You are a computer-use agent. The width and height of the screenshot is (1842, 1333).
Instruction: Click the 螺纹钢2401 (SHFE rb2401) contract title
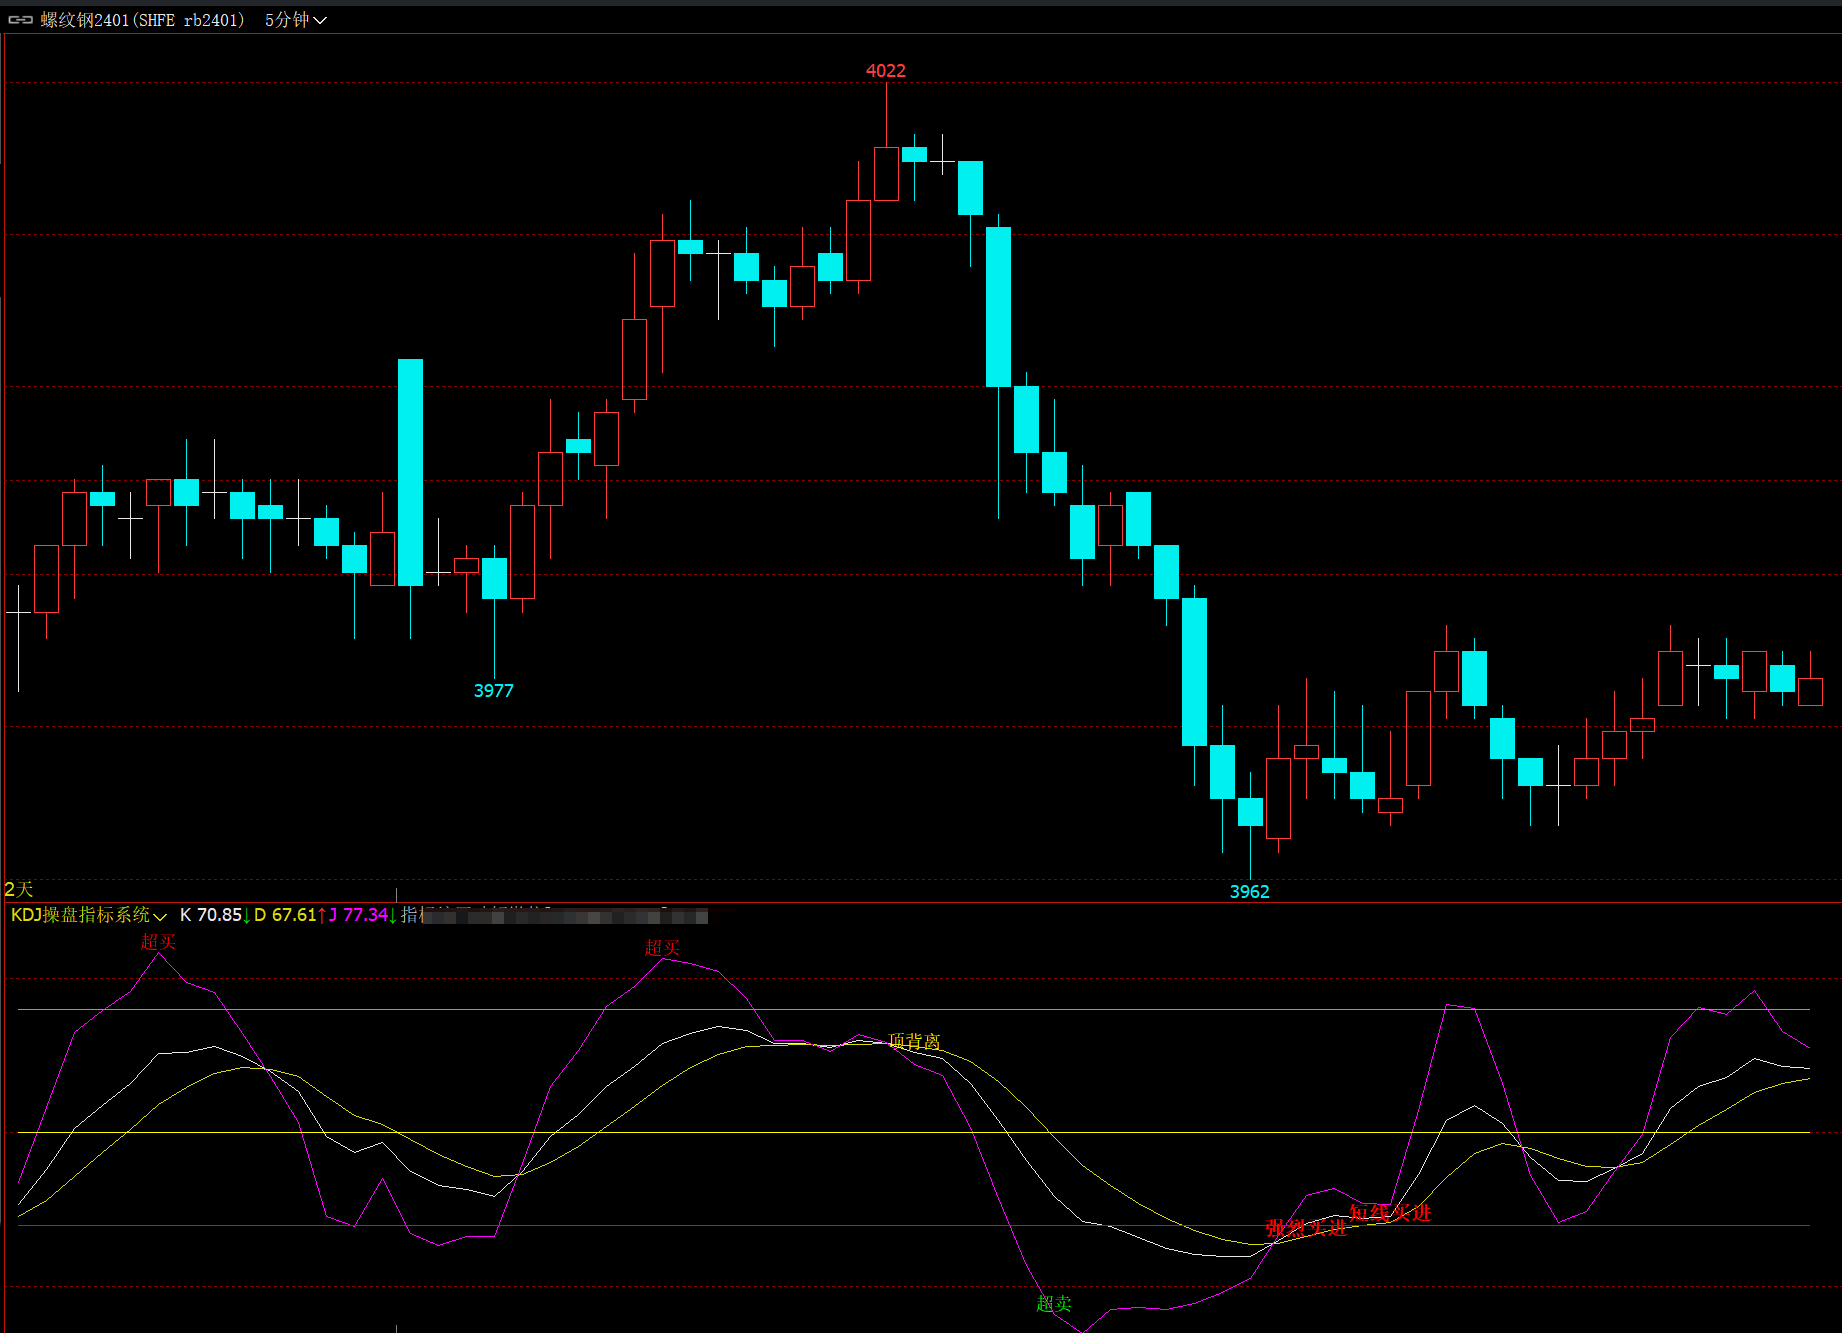pos(142,20)
